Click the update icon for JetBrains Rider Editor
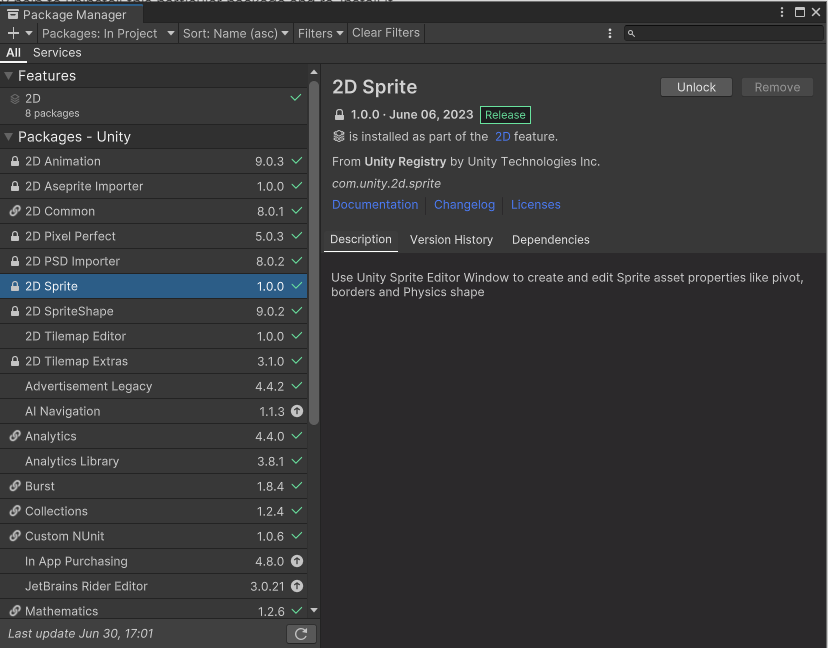 298,586
